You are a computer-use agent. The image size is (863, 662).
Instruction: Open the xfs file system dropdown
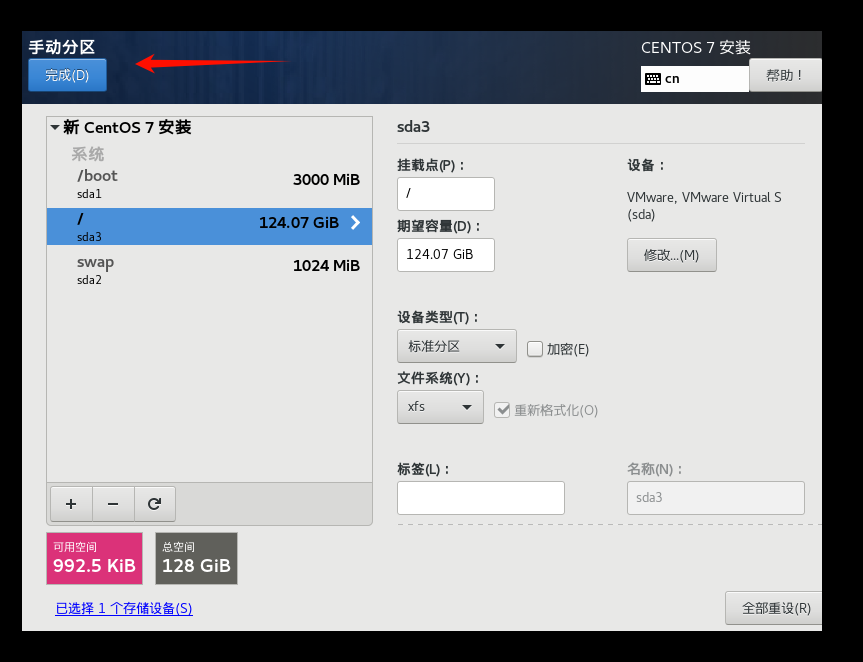pos(440,407)
